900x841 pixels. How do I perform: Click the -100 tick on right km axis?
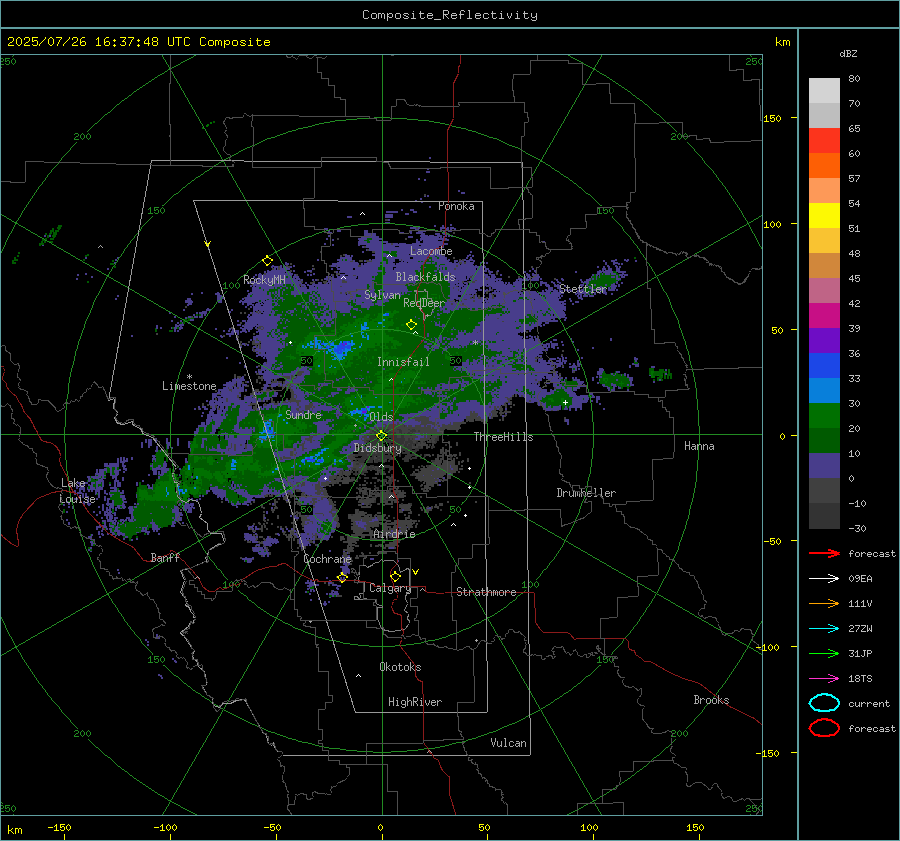767,647
